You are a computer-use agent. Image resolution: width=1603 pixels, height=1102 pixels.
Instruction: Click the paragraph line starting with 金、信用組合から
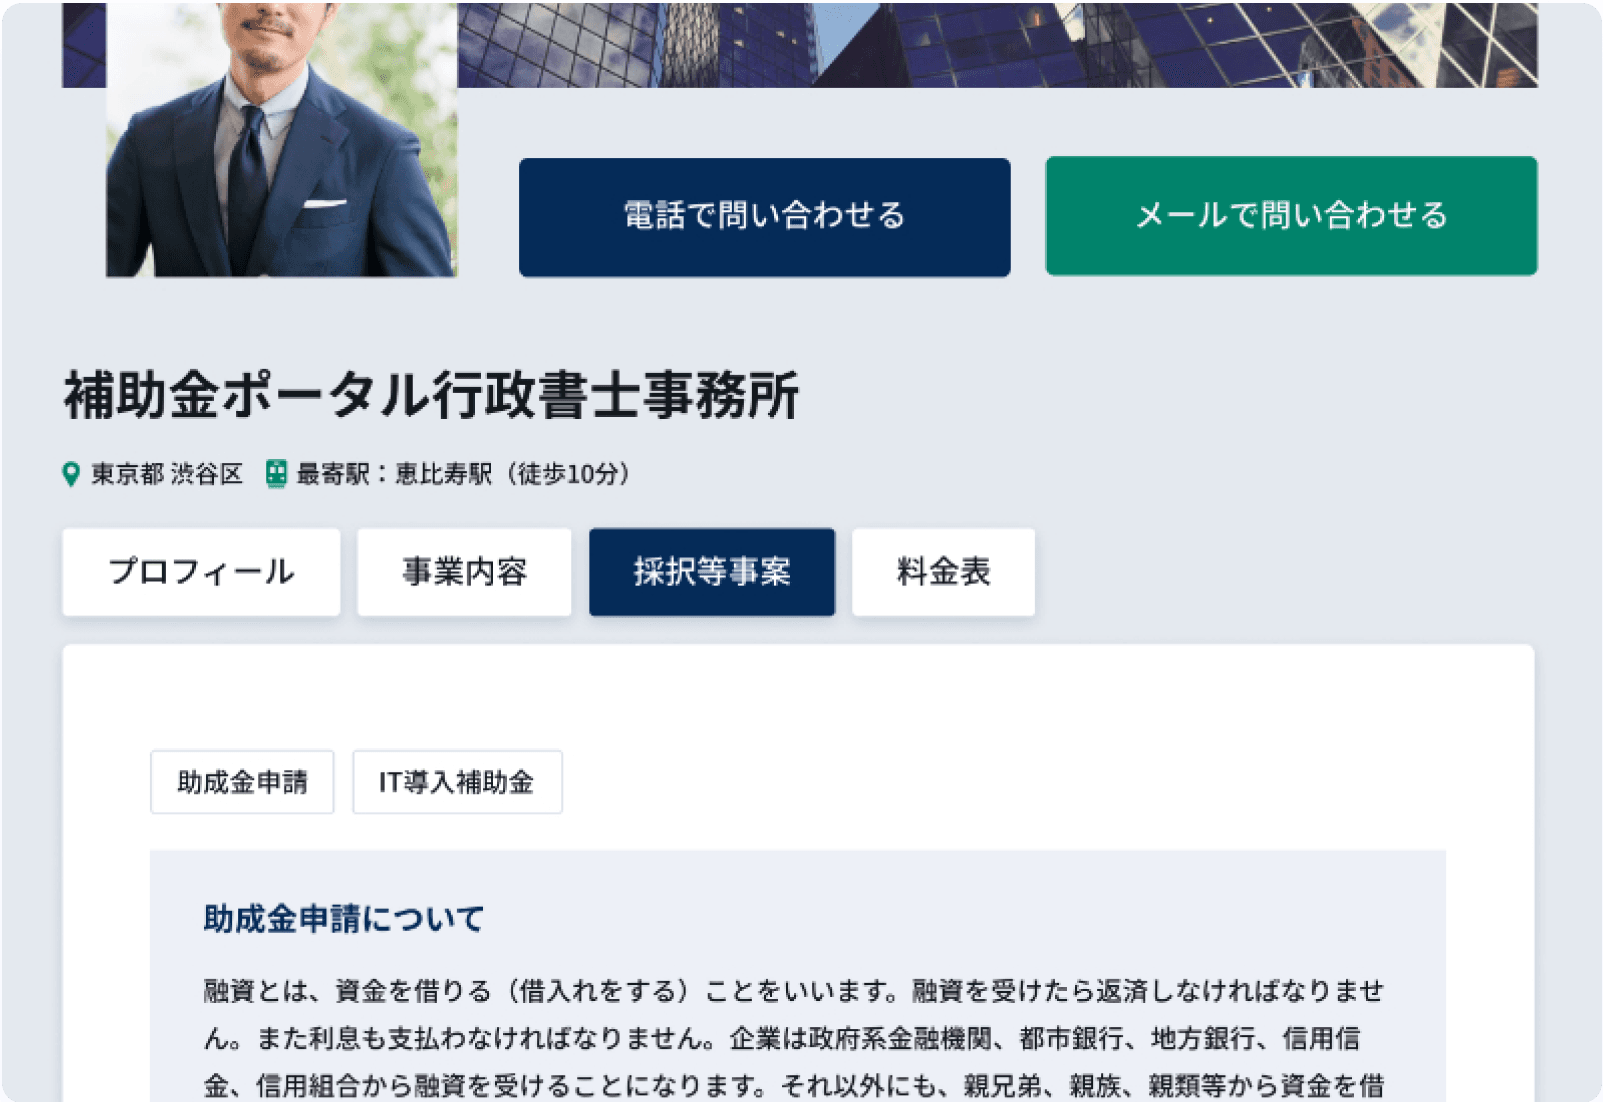[x=793, y=1086]
